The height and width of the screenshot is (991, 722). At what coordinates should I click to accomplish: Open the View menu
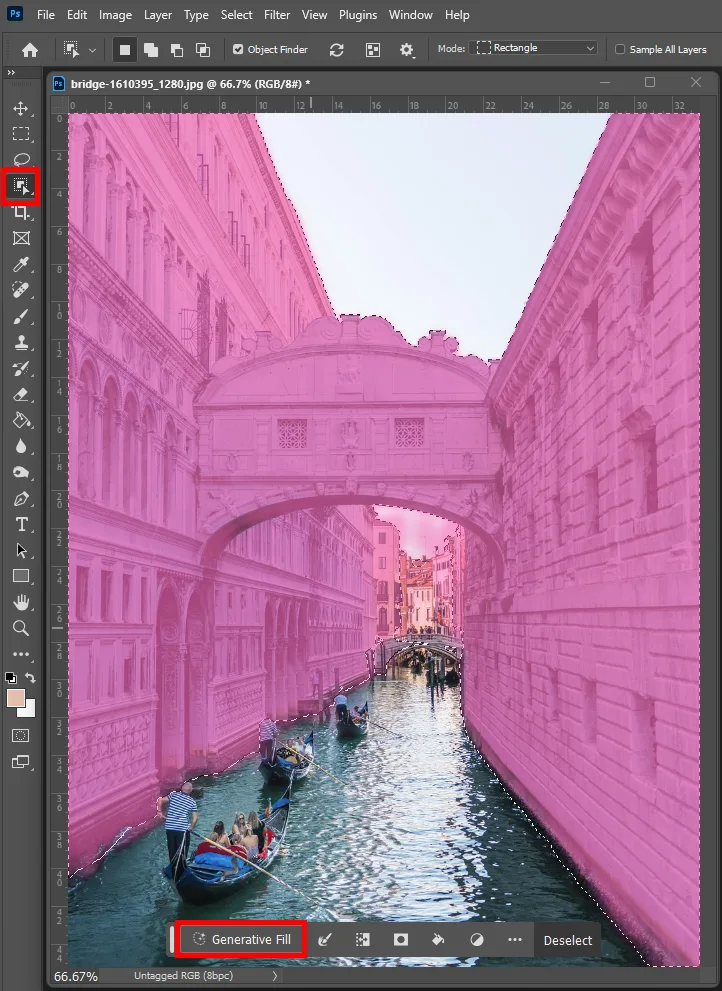(x=314, y=15)
